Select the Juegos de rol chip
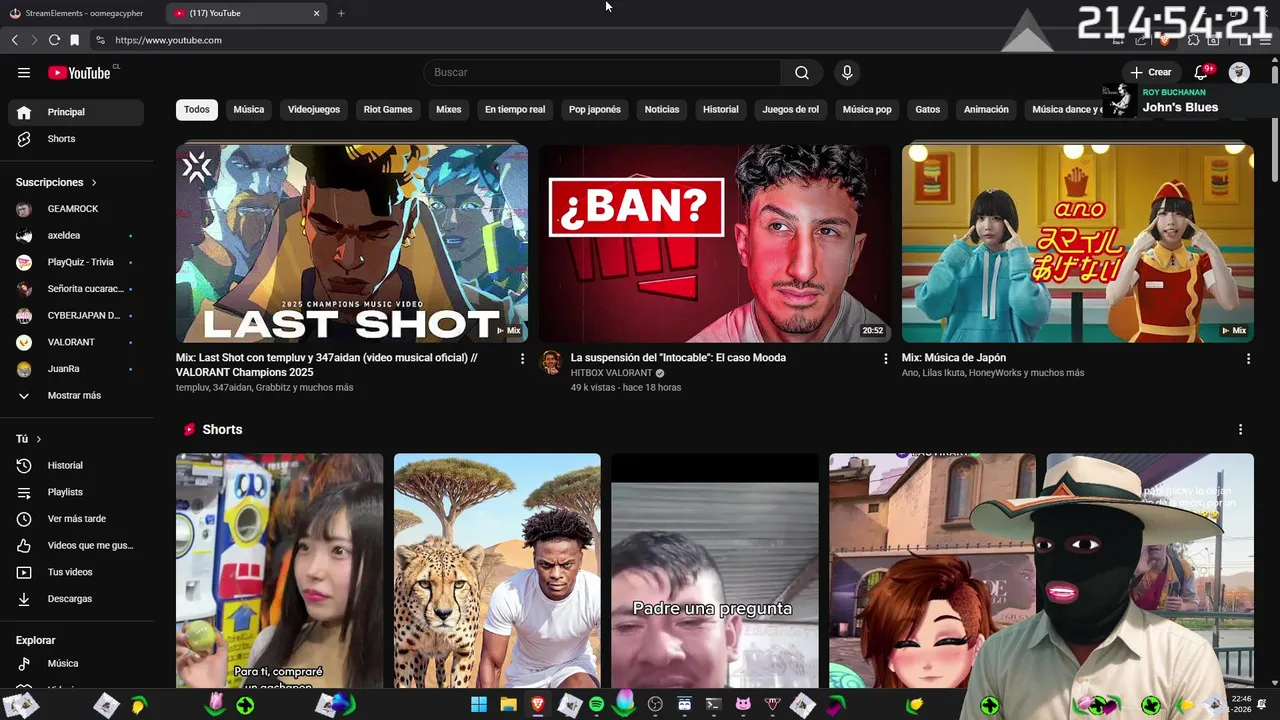The height and width of the screenshot is (720, 1280). pyautogui.click(x=791, y=109)
